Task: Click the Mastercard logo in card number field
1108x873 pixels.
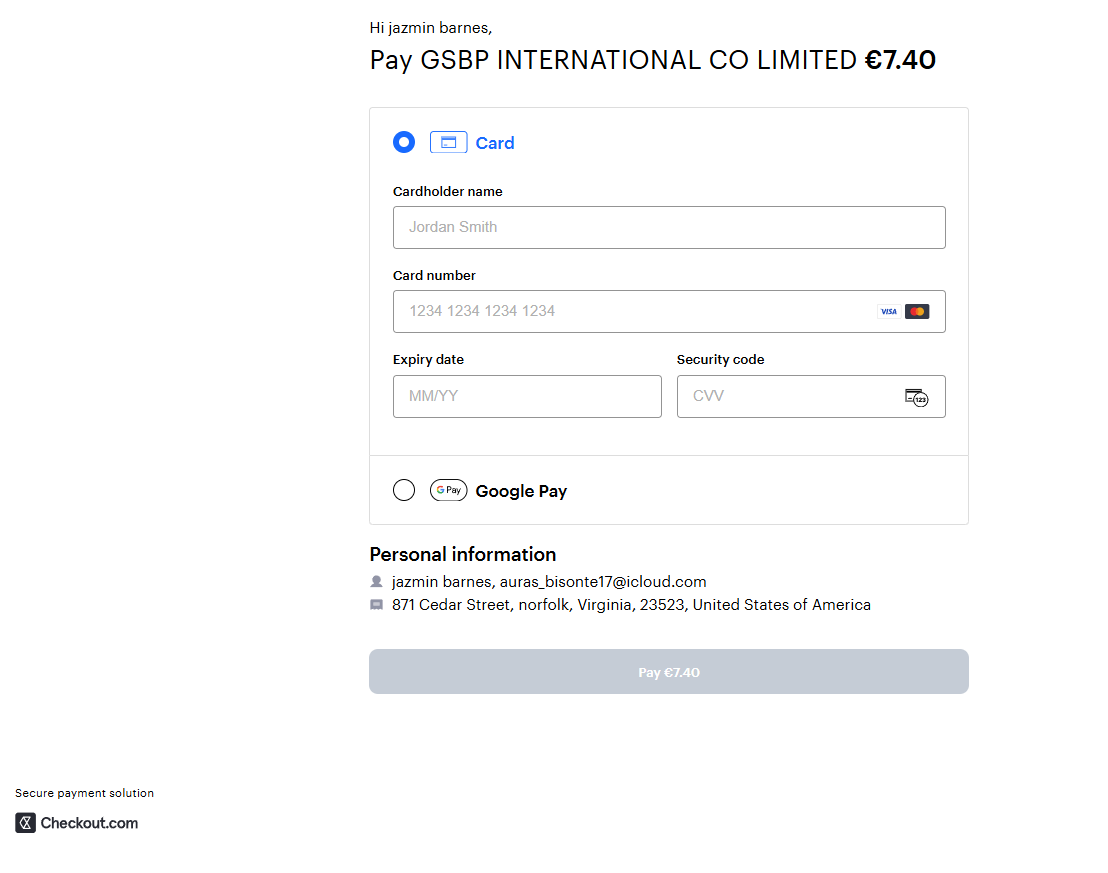Action: (x=917, y=312)
